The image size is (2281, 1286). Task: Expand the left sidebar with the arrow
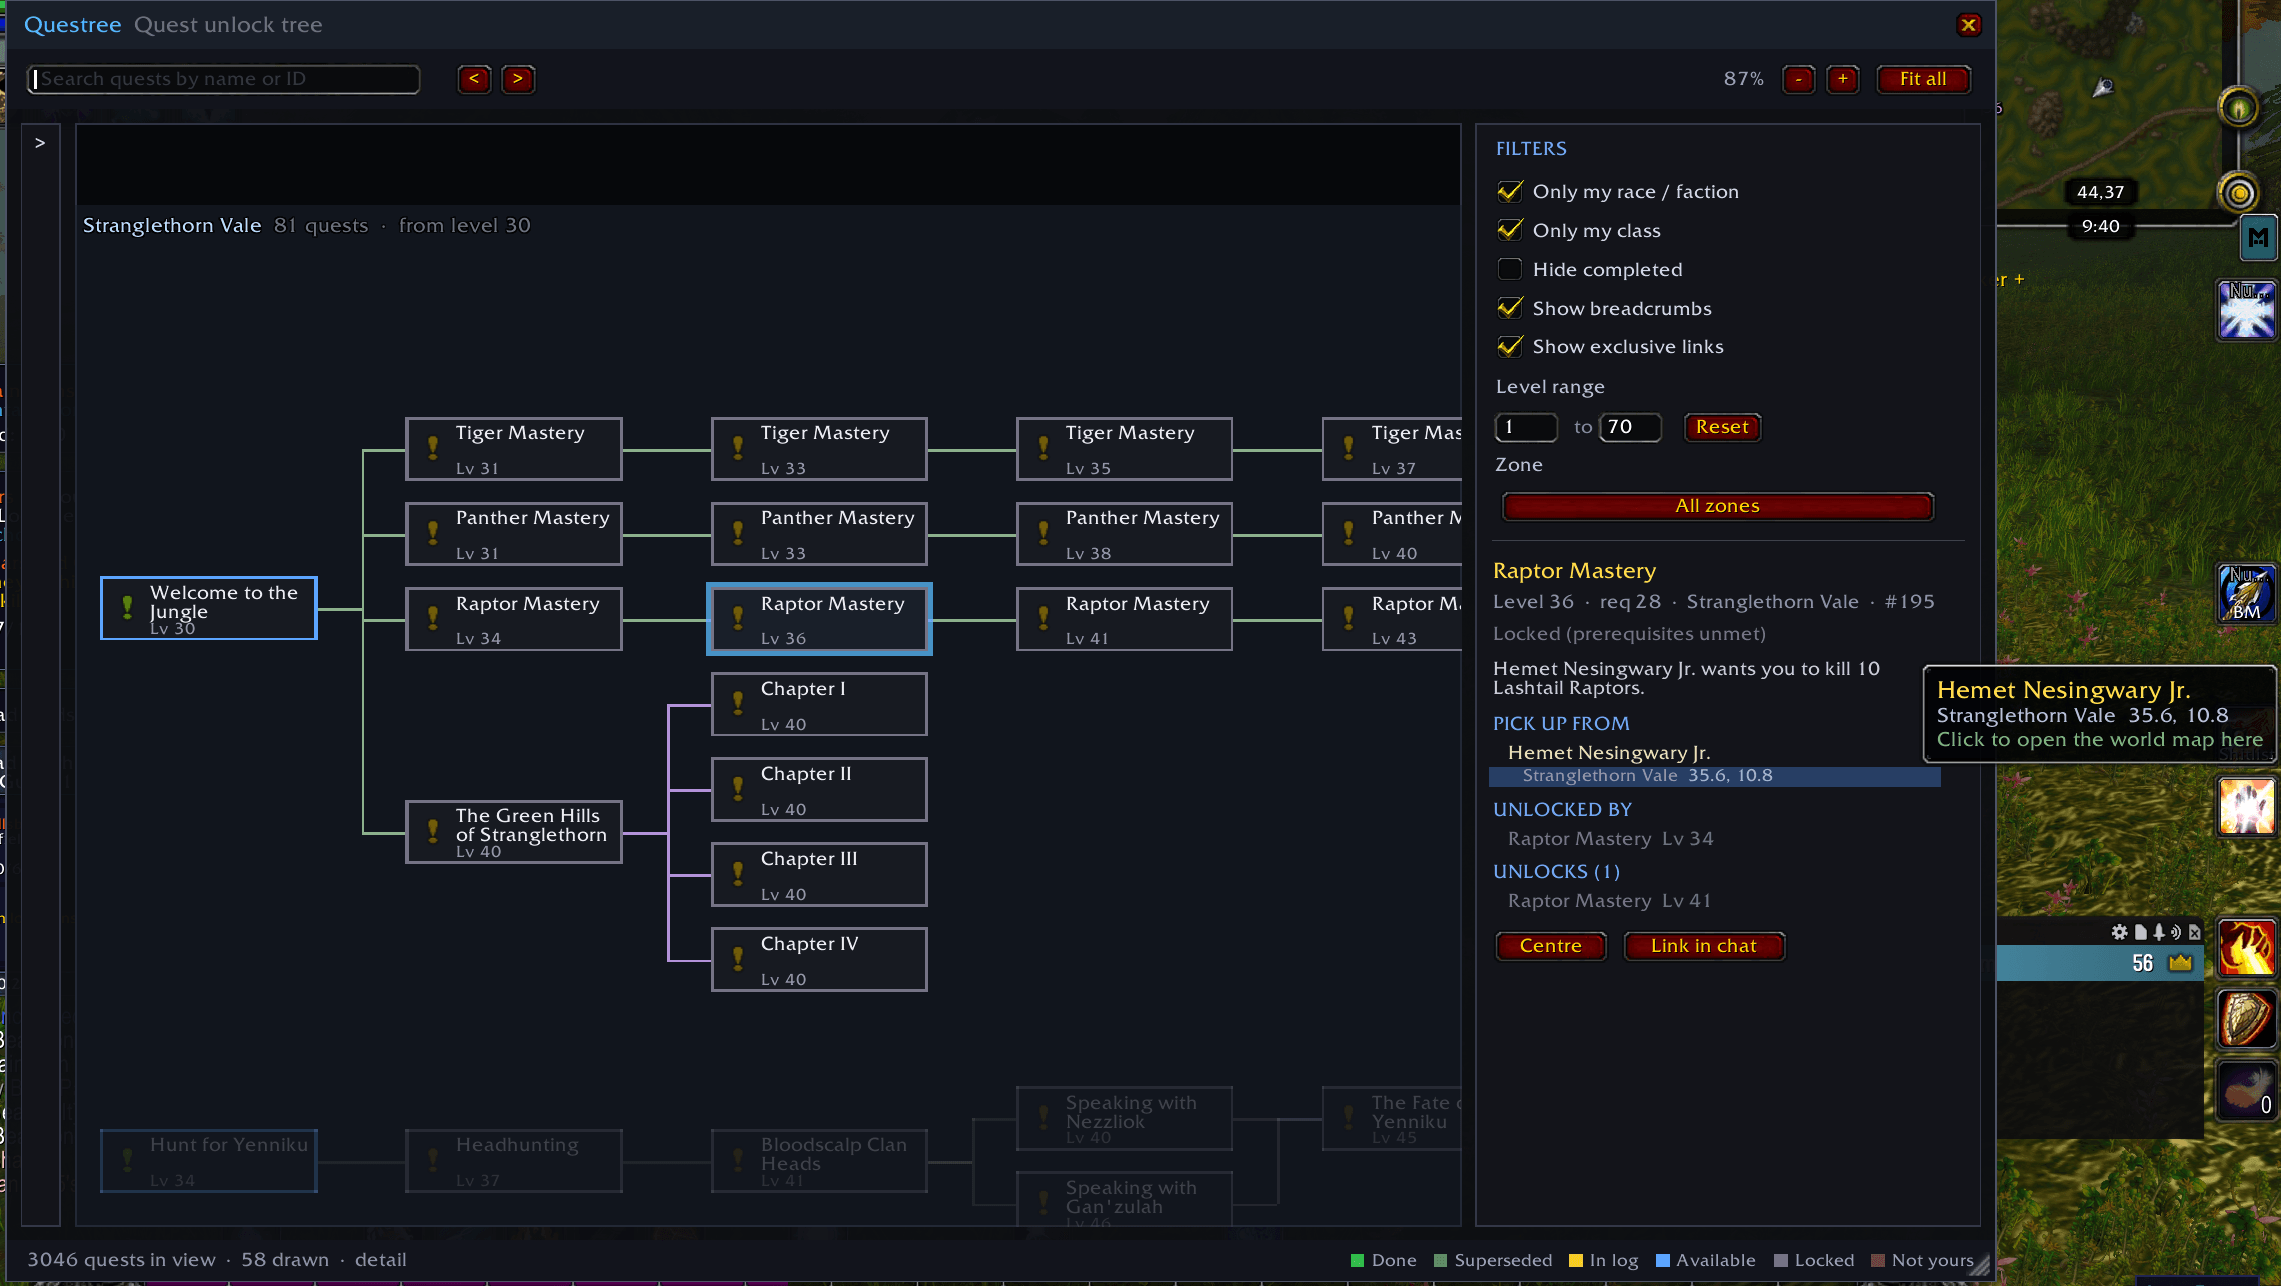click(x=40, y=143)
